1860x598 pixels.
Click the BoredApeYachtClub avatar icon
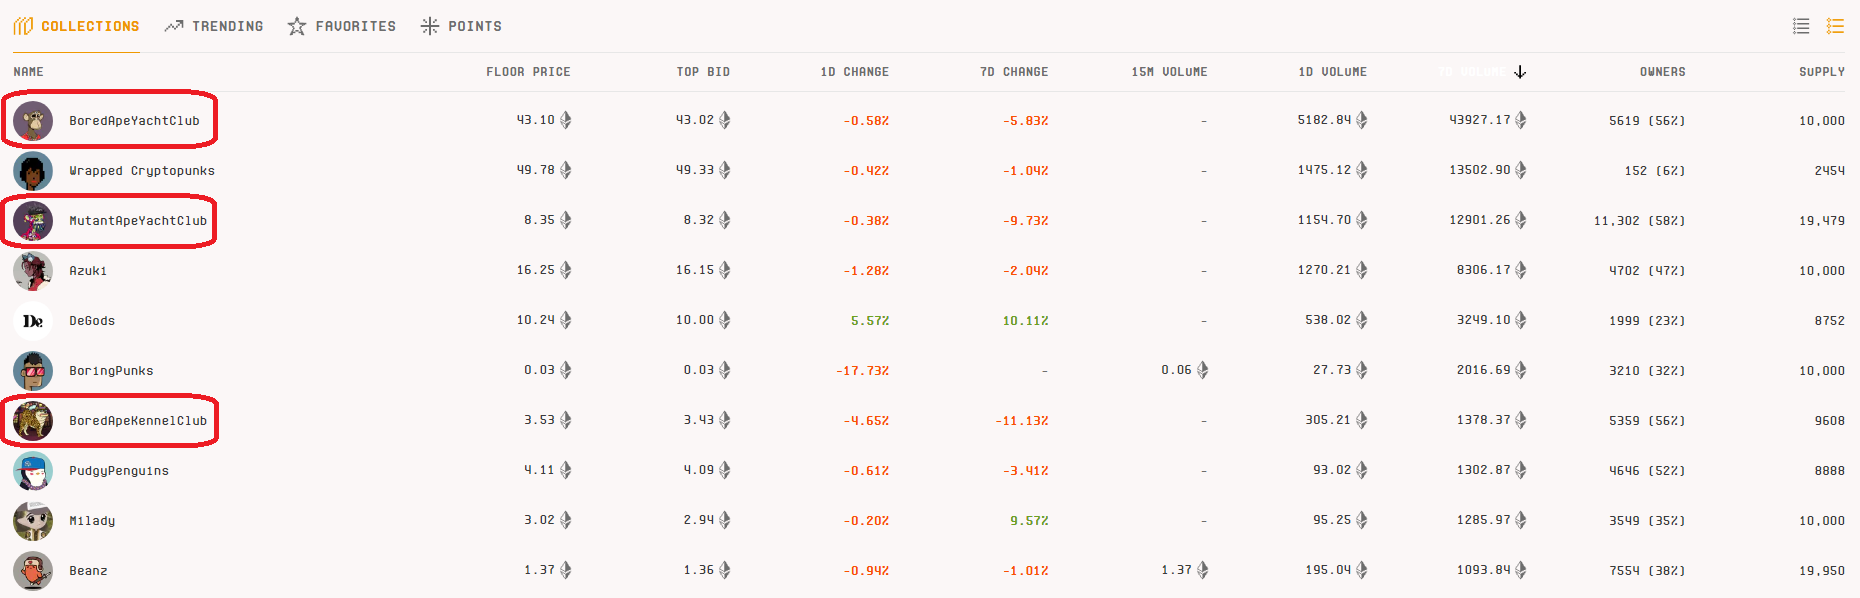33,121
